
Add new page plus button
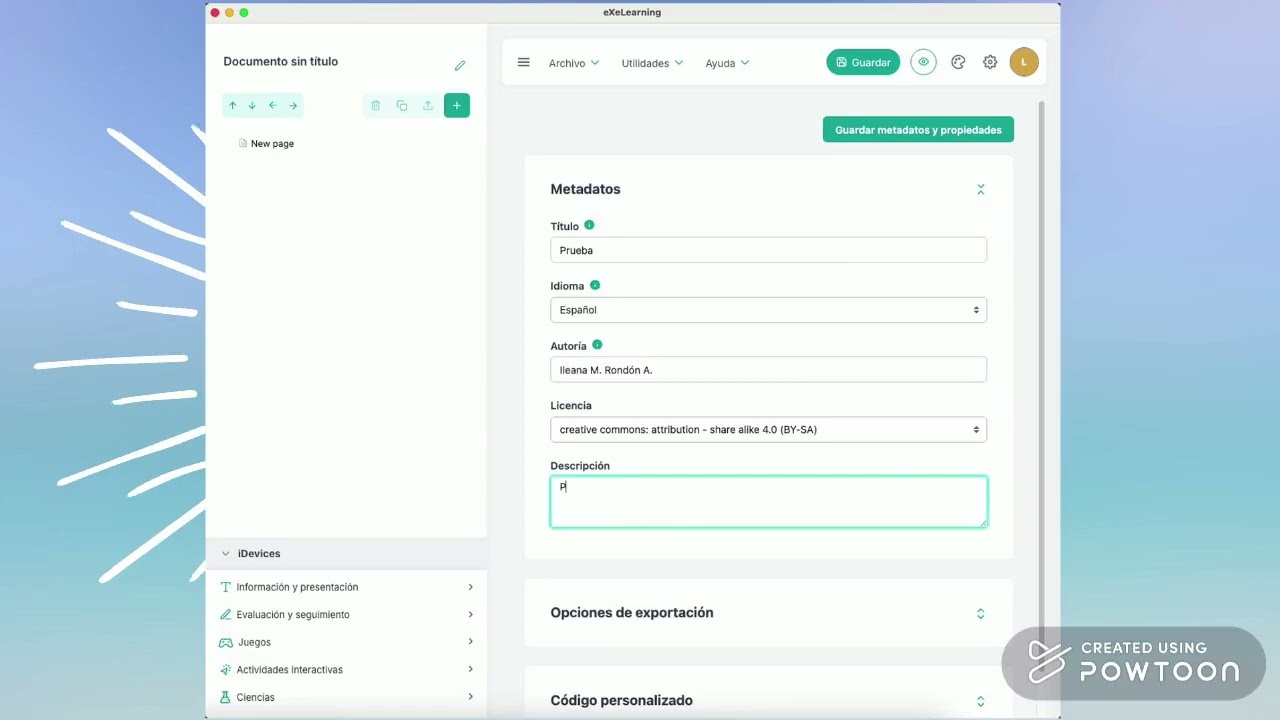pos(457,105)
